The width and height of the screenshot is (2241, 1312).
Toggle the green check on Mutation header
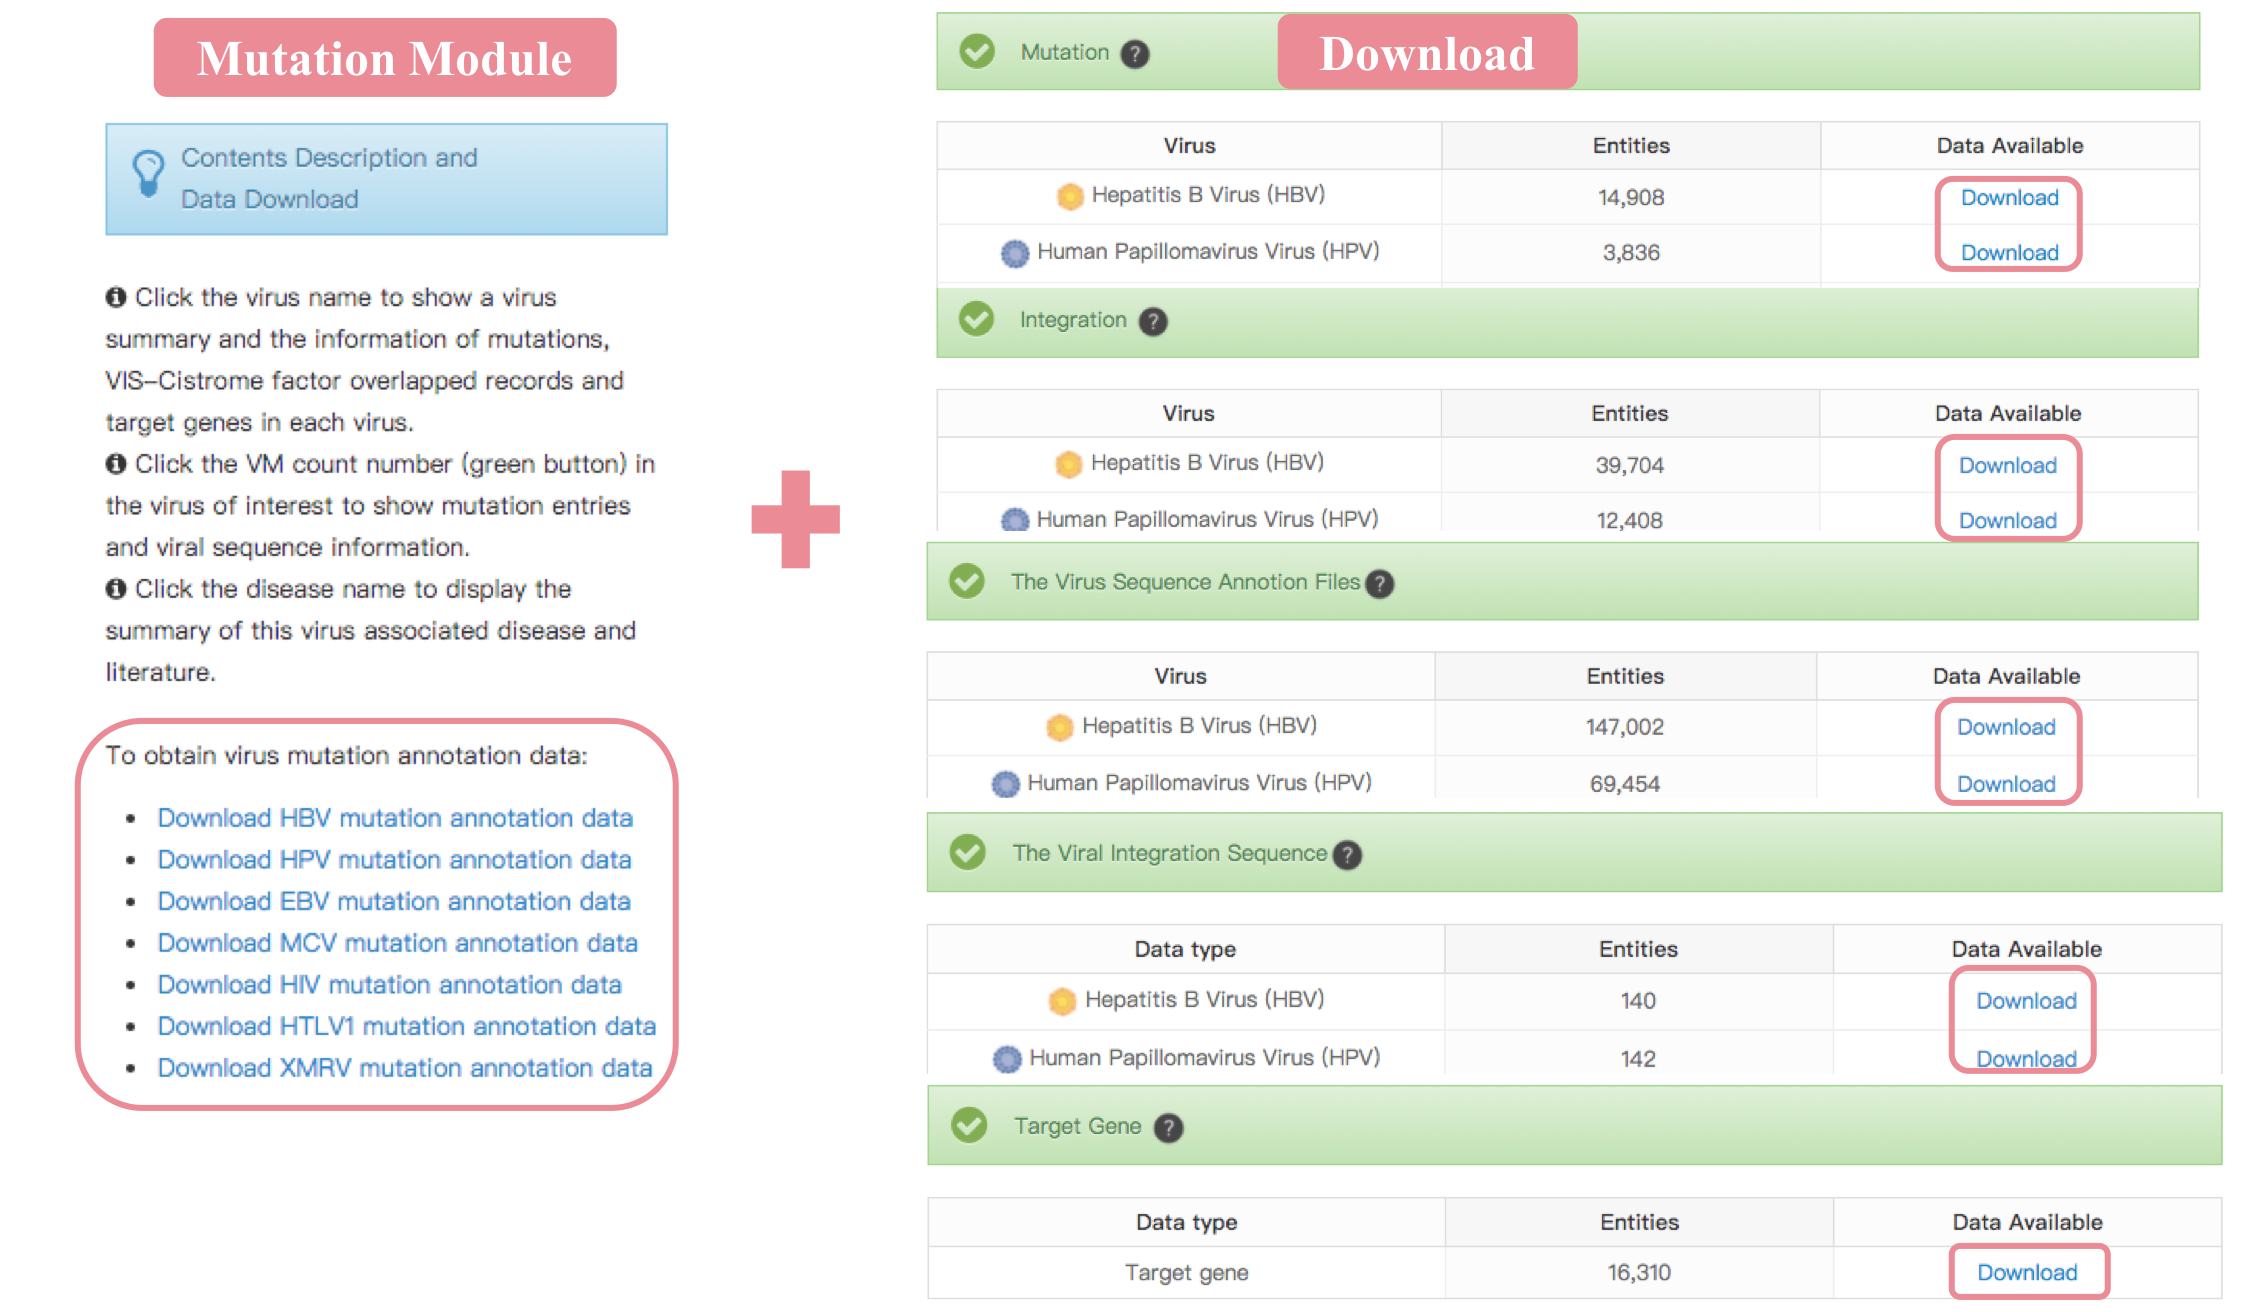point(976,51)
